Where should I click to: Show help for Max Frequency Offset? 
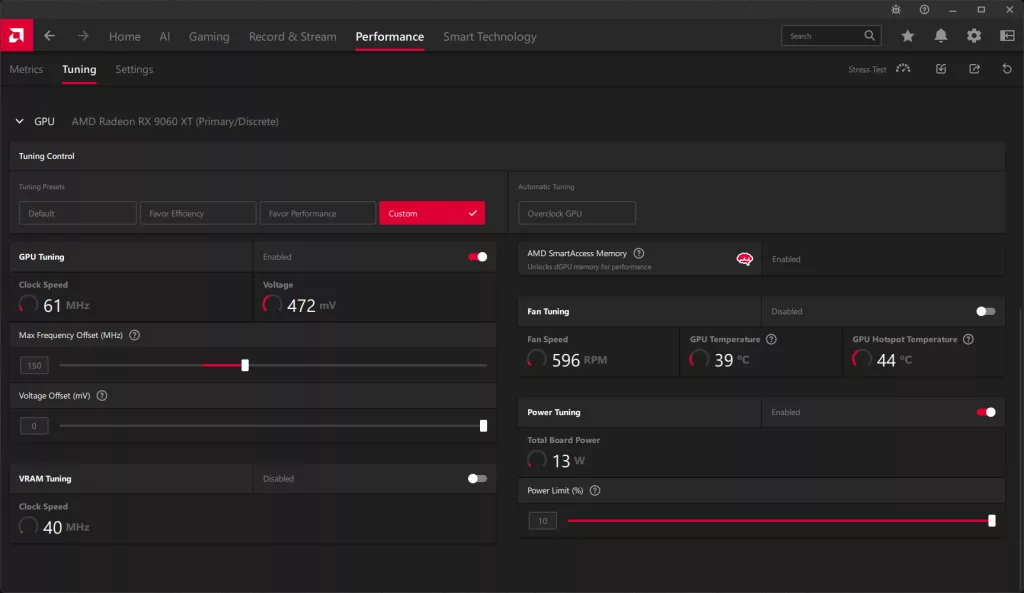[135, 335]
